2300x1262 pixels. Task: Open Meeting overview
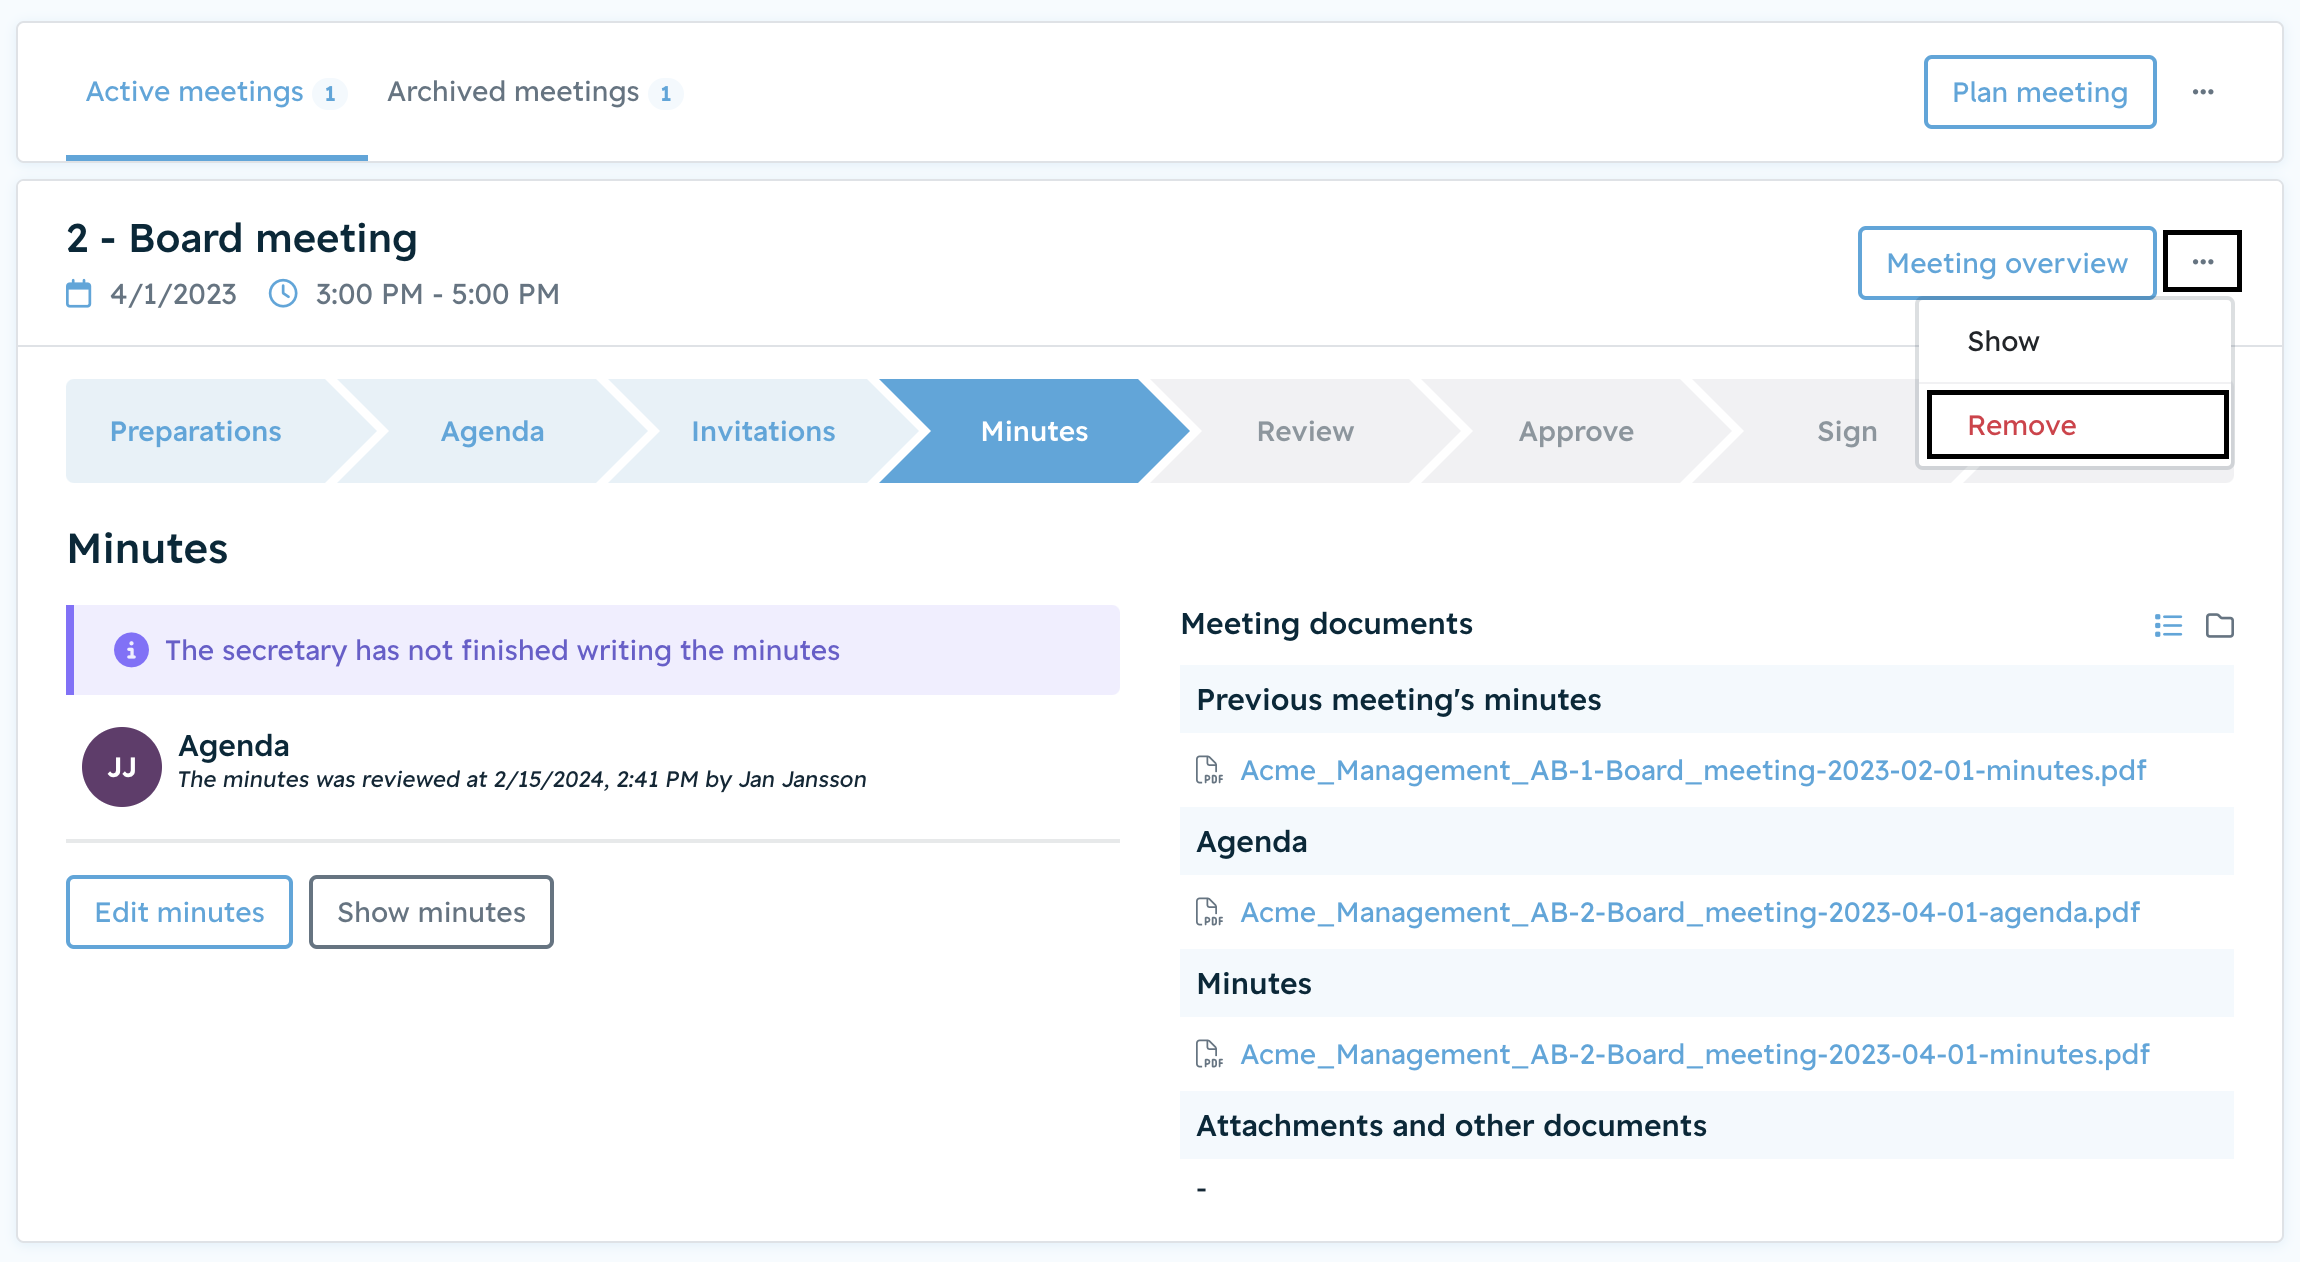pos(2007,263)
